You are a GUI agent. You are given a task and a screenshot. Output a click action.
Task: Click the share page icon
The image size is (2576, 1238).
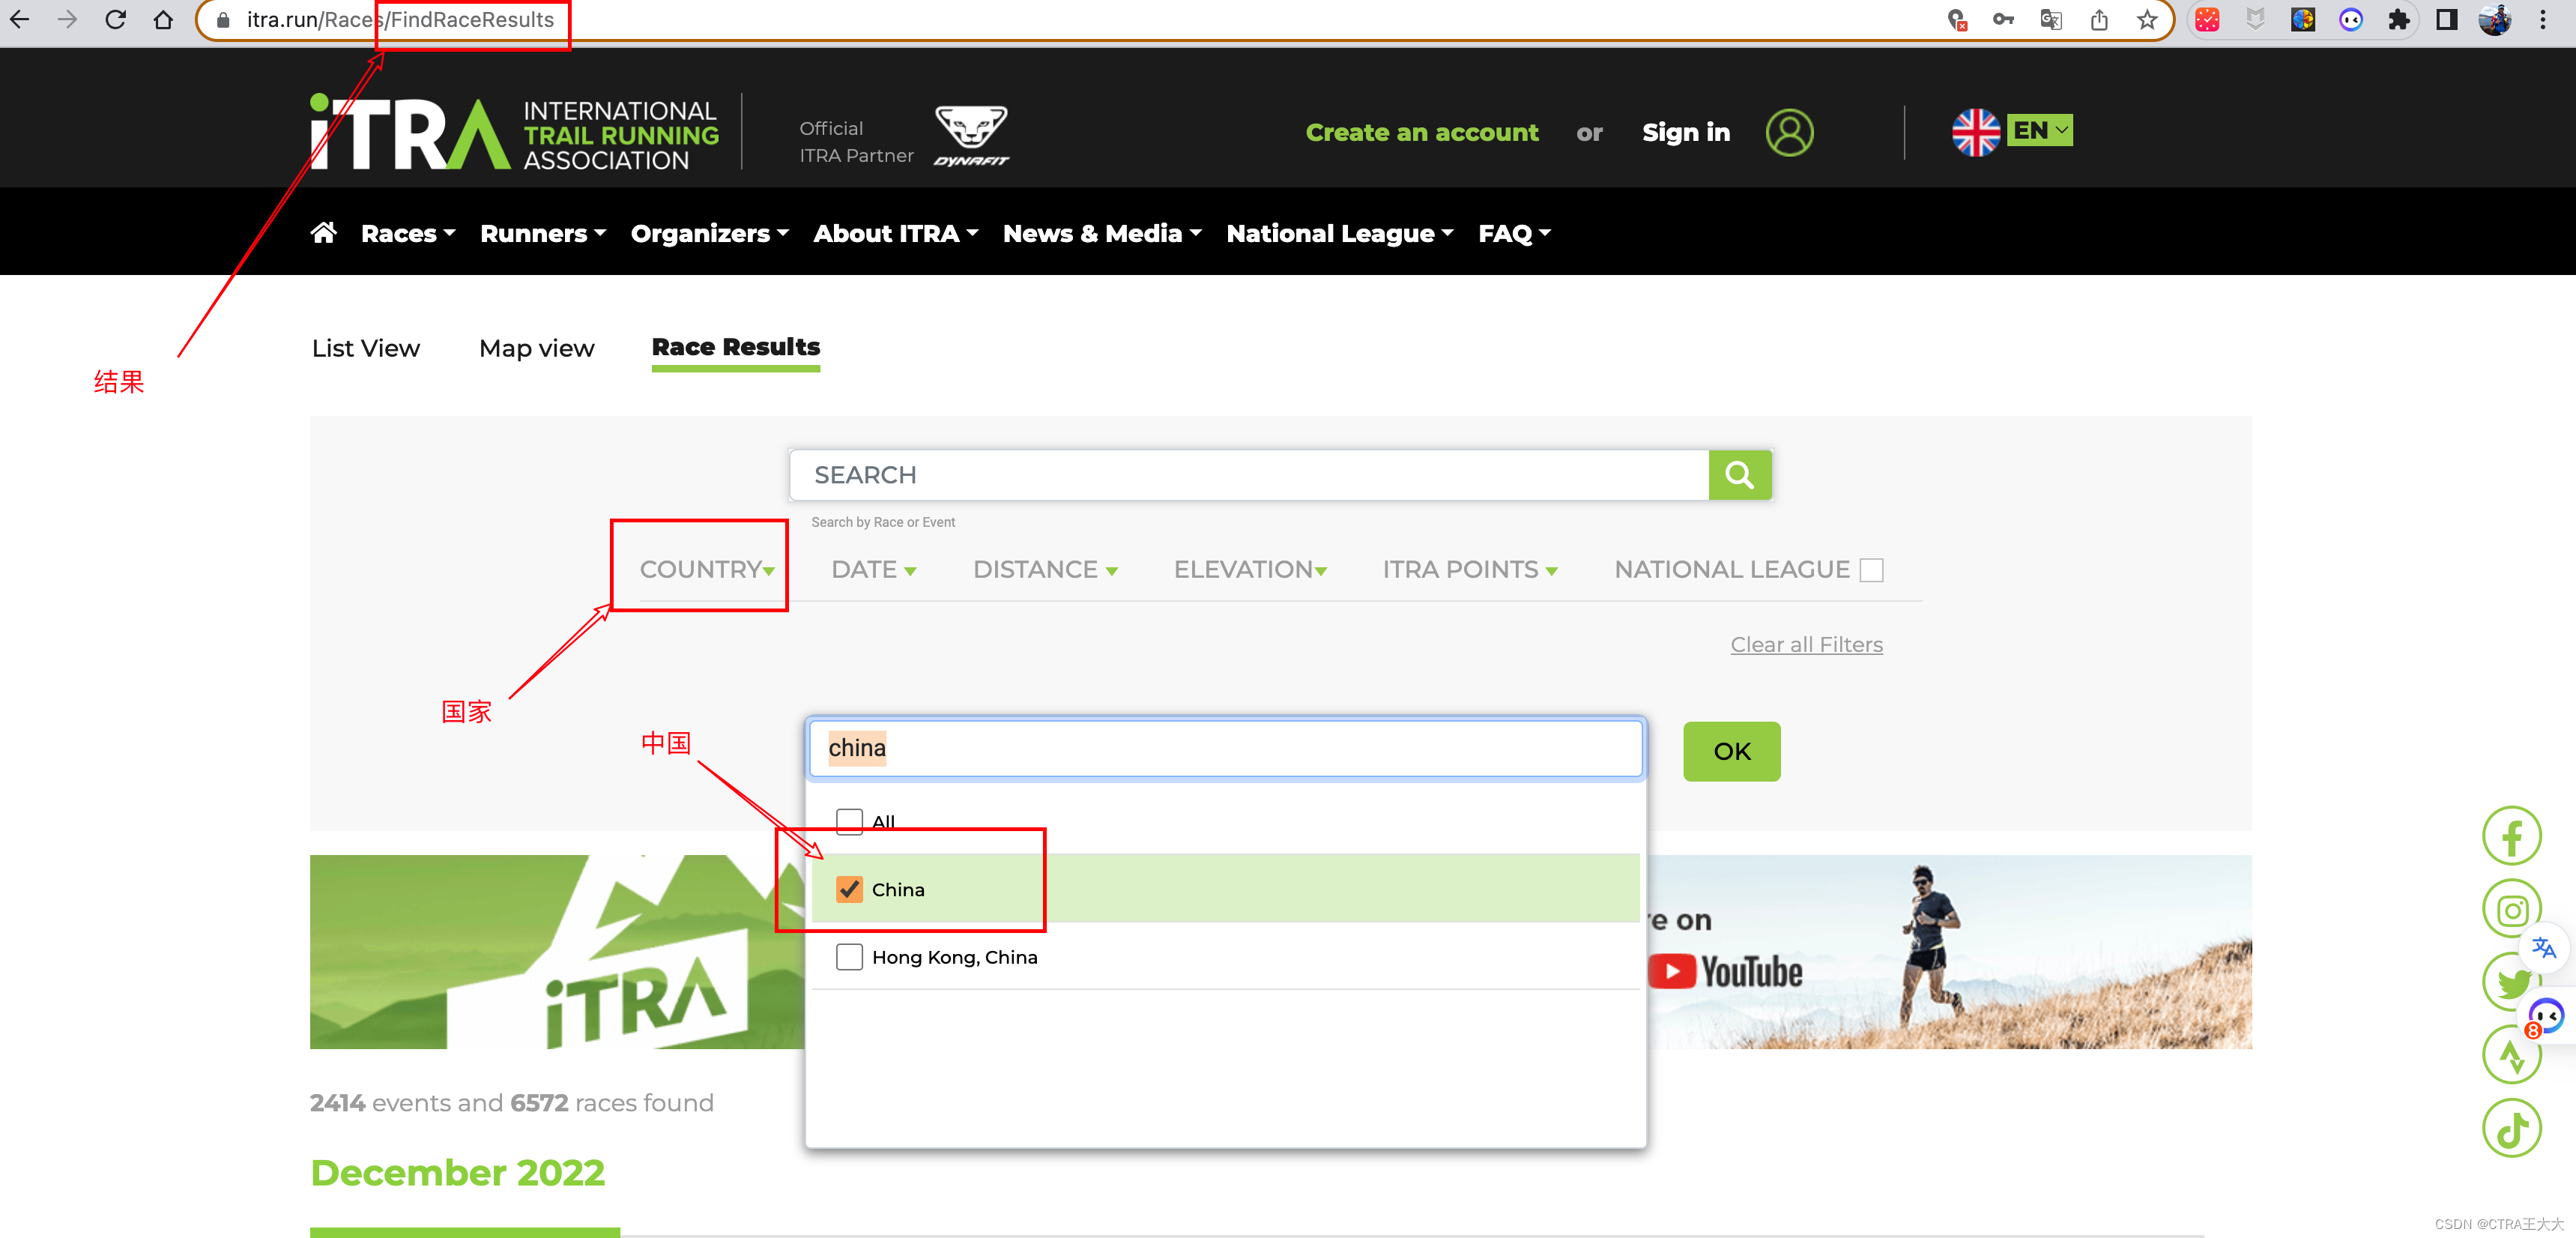[2099, 19]
